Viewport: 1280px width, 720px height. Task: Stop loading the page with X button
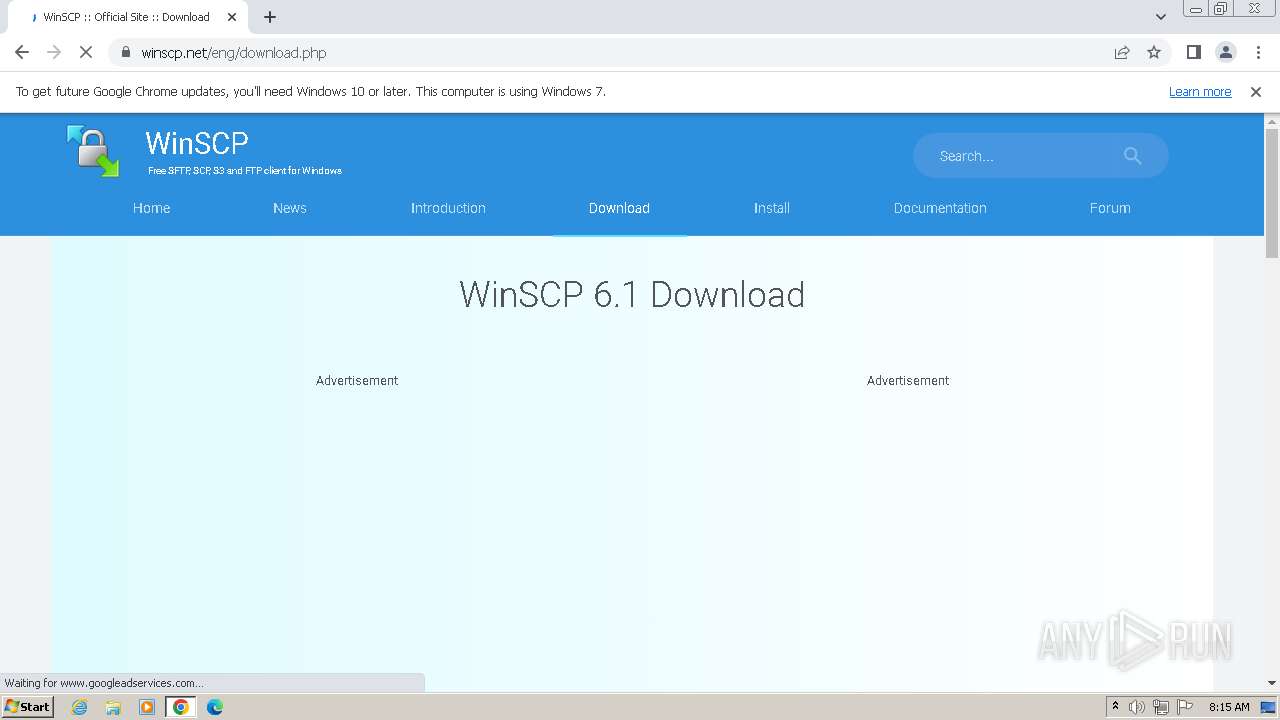[x=86, y=52]
